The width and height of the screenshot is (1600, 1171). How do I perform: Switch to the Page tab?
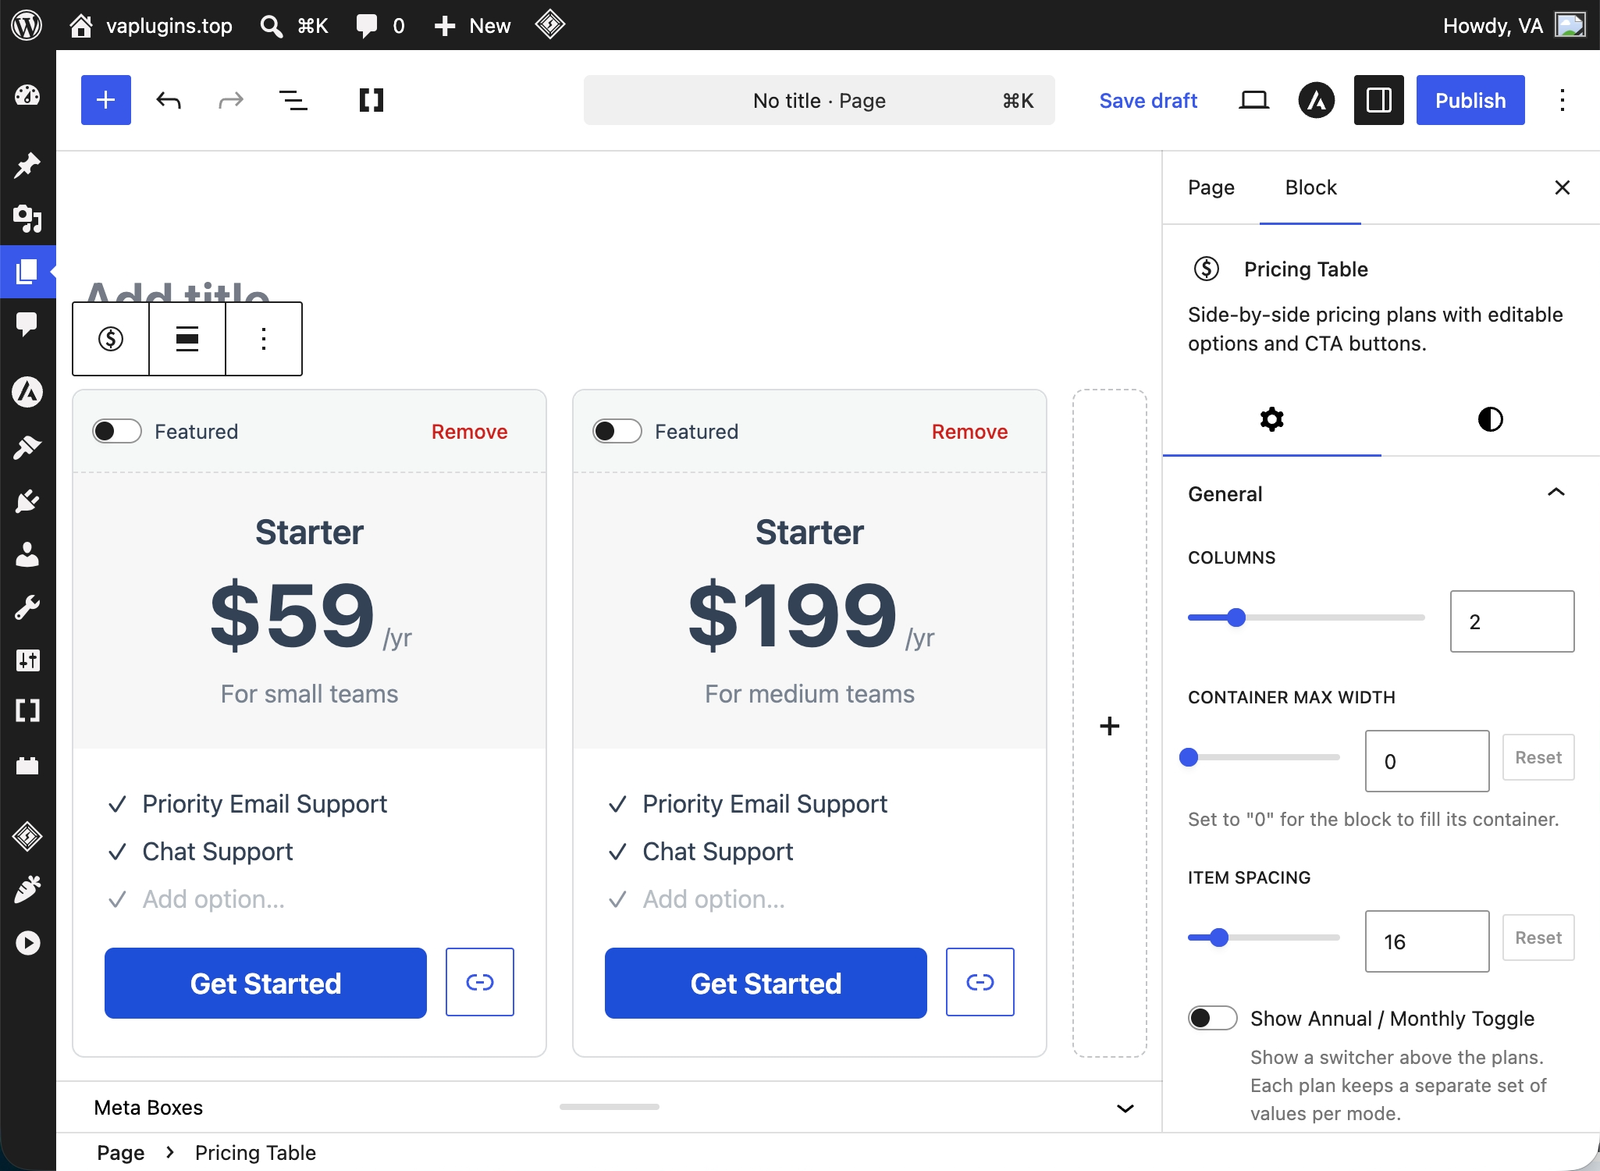tap(1211, 188)
